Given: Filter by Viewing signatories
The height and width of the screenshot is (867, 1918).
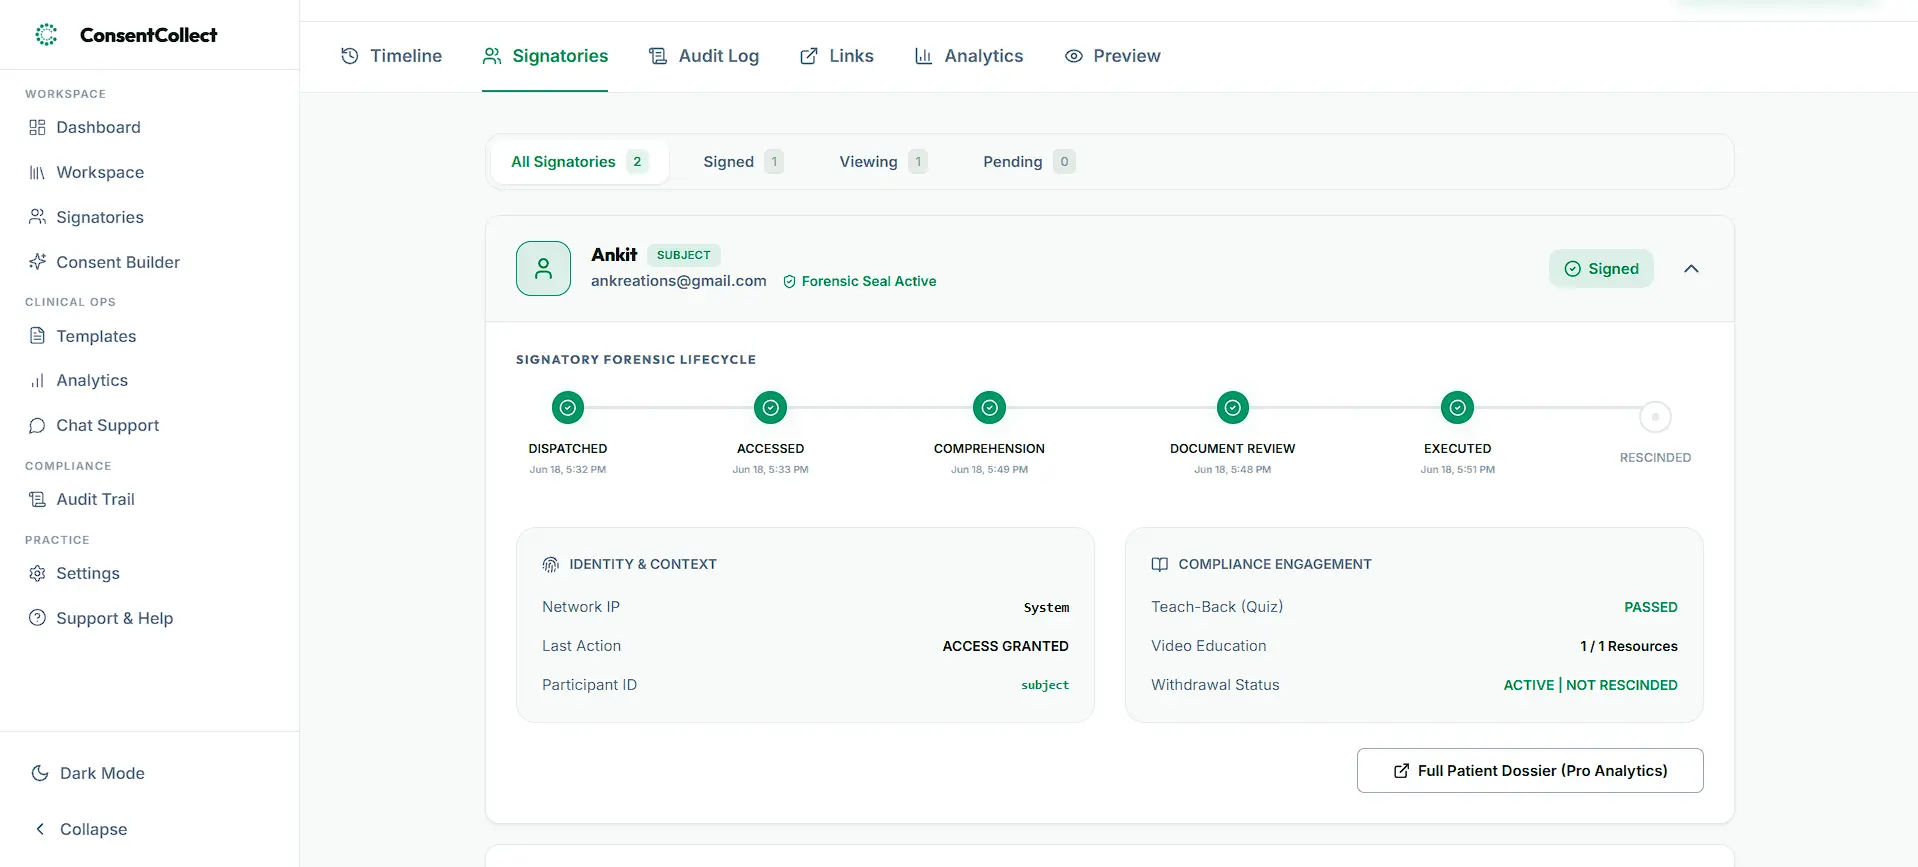Looking at the screenshot, I should [x=883, y=162].
